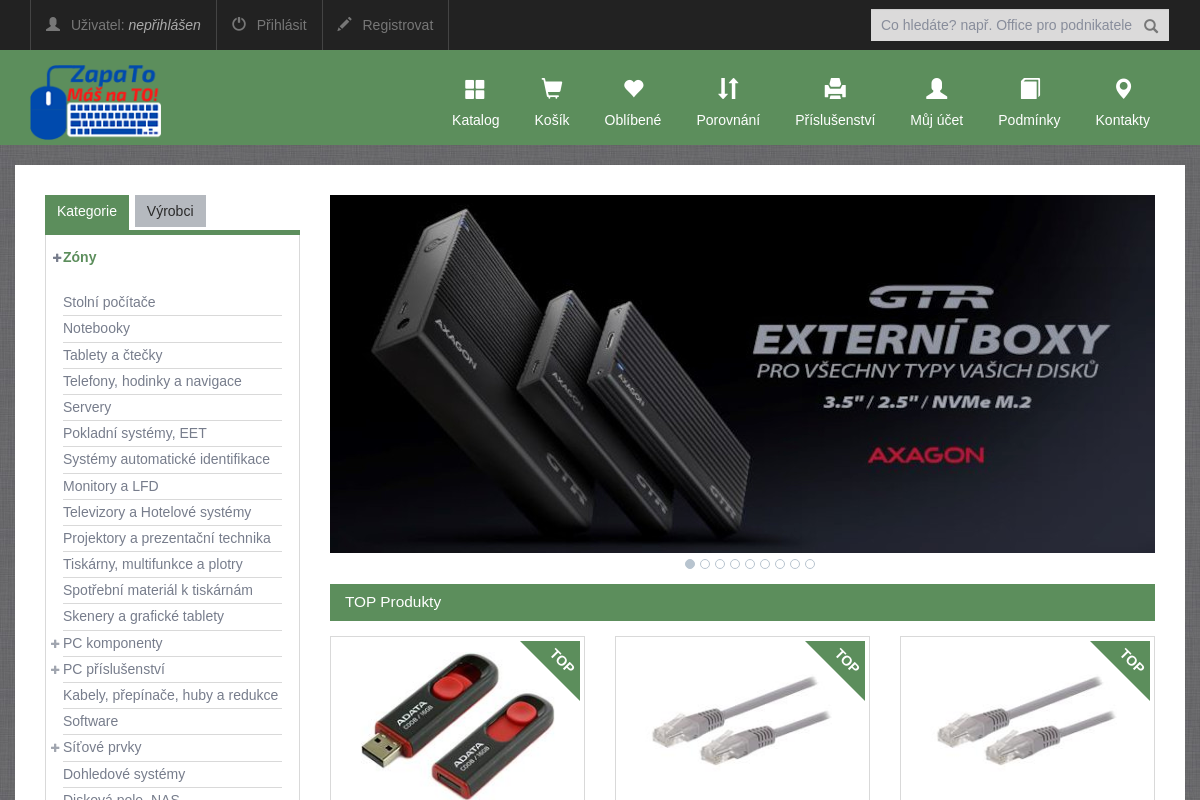Open Porovnání compare arrows icon
Image resolution: width=1200 pixels, height=800 pixels.
click(728, 90)
